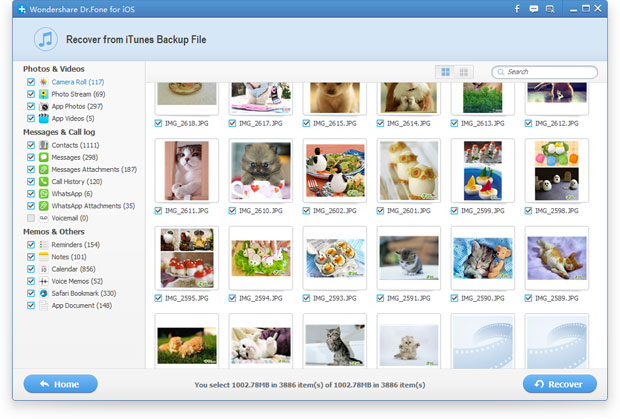
Task: Click the WhatsApp Attachments icon
Action: 43,206
